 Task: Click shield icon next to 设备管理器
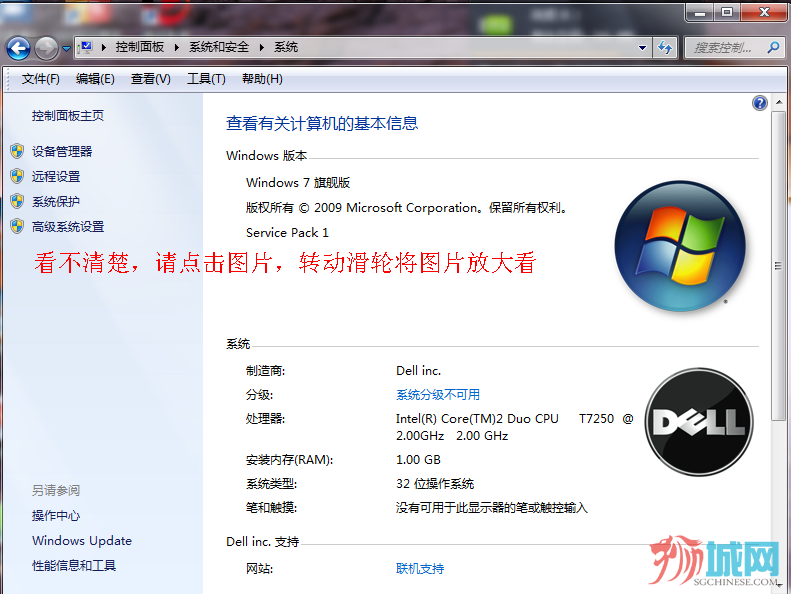[x=17, y=151]
